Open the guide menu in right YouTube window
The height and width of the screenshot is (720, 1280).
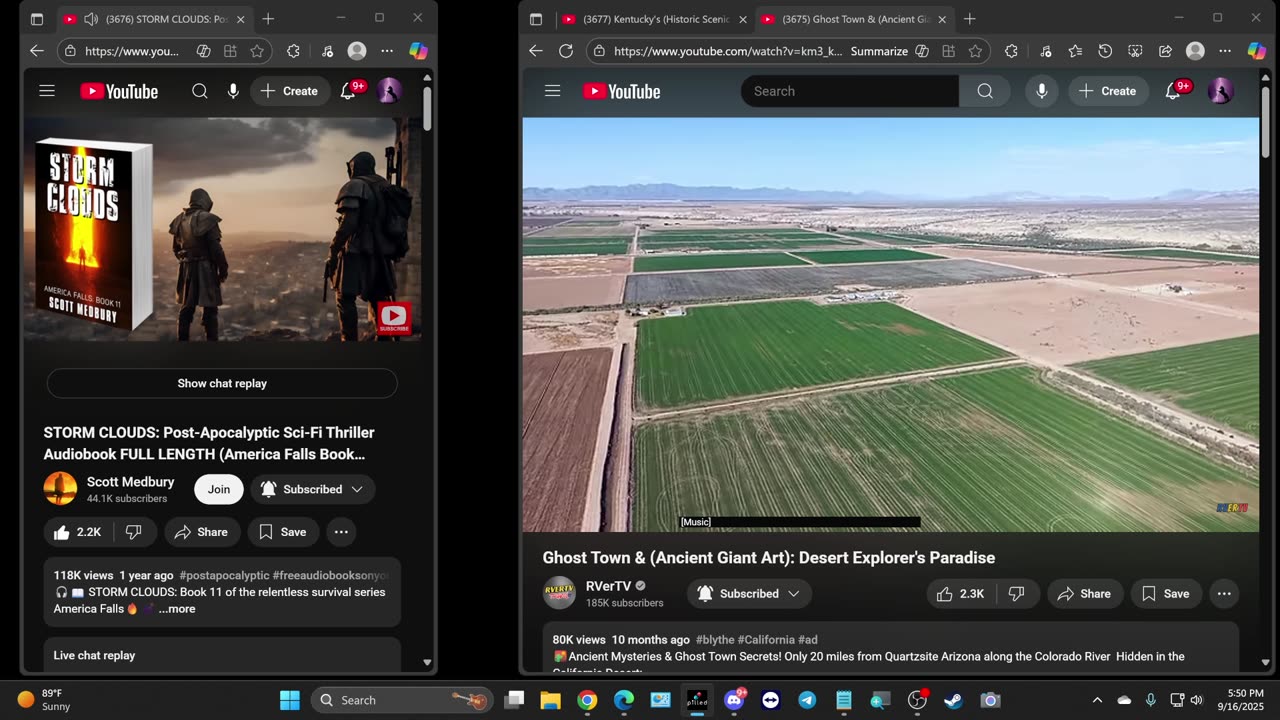tap(553, 91)
